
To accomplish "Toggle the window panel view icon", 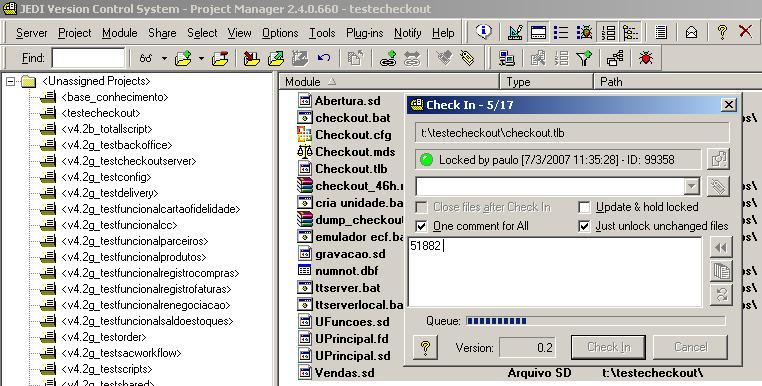I will [x=538, y=33].
